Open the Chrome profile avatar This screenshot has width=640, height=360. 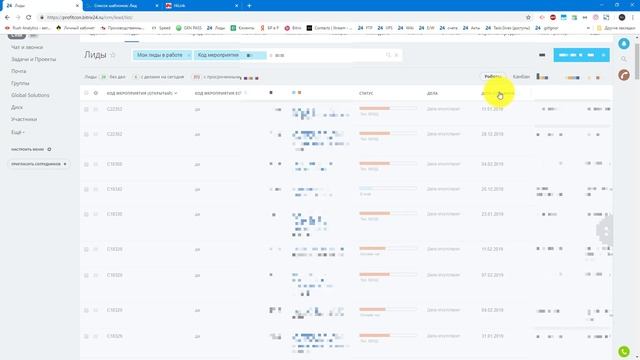pyautogui.click(x=622, y=18)
